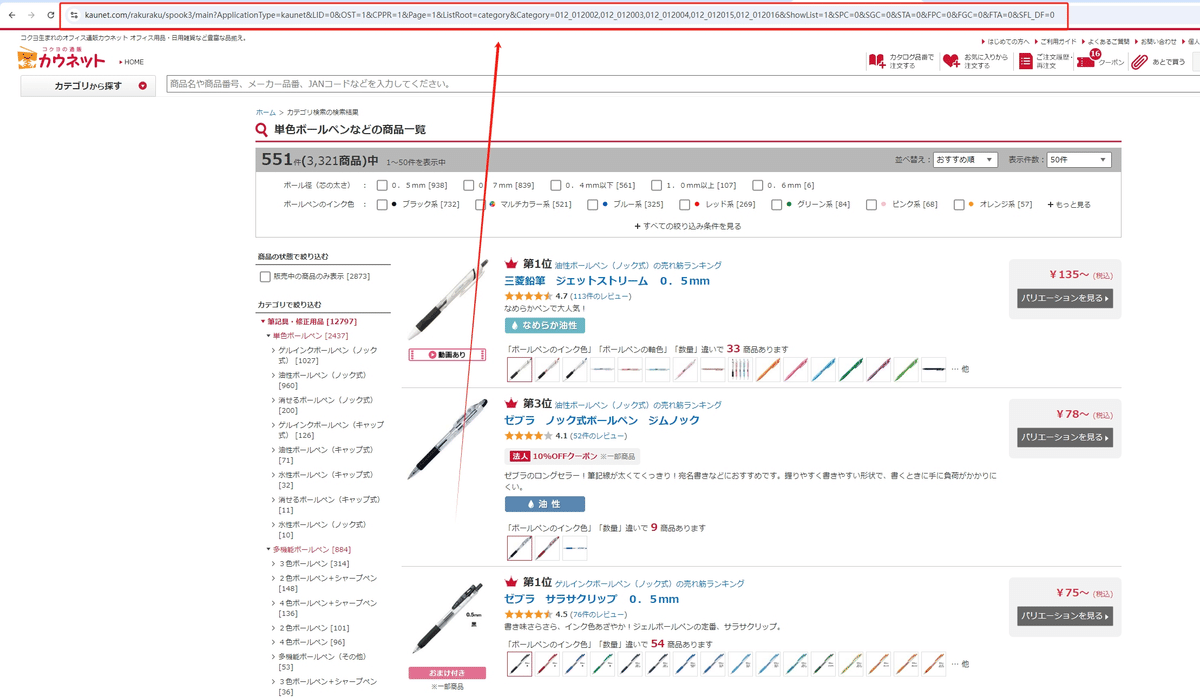
Task: Open ゼブラ ノック式ボールペン ジムノック title
Action: (602, 420)
